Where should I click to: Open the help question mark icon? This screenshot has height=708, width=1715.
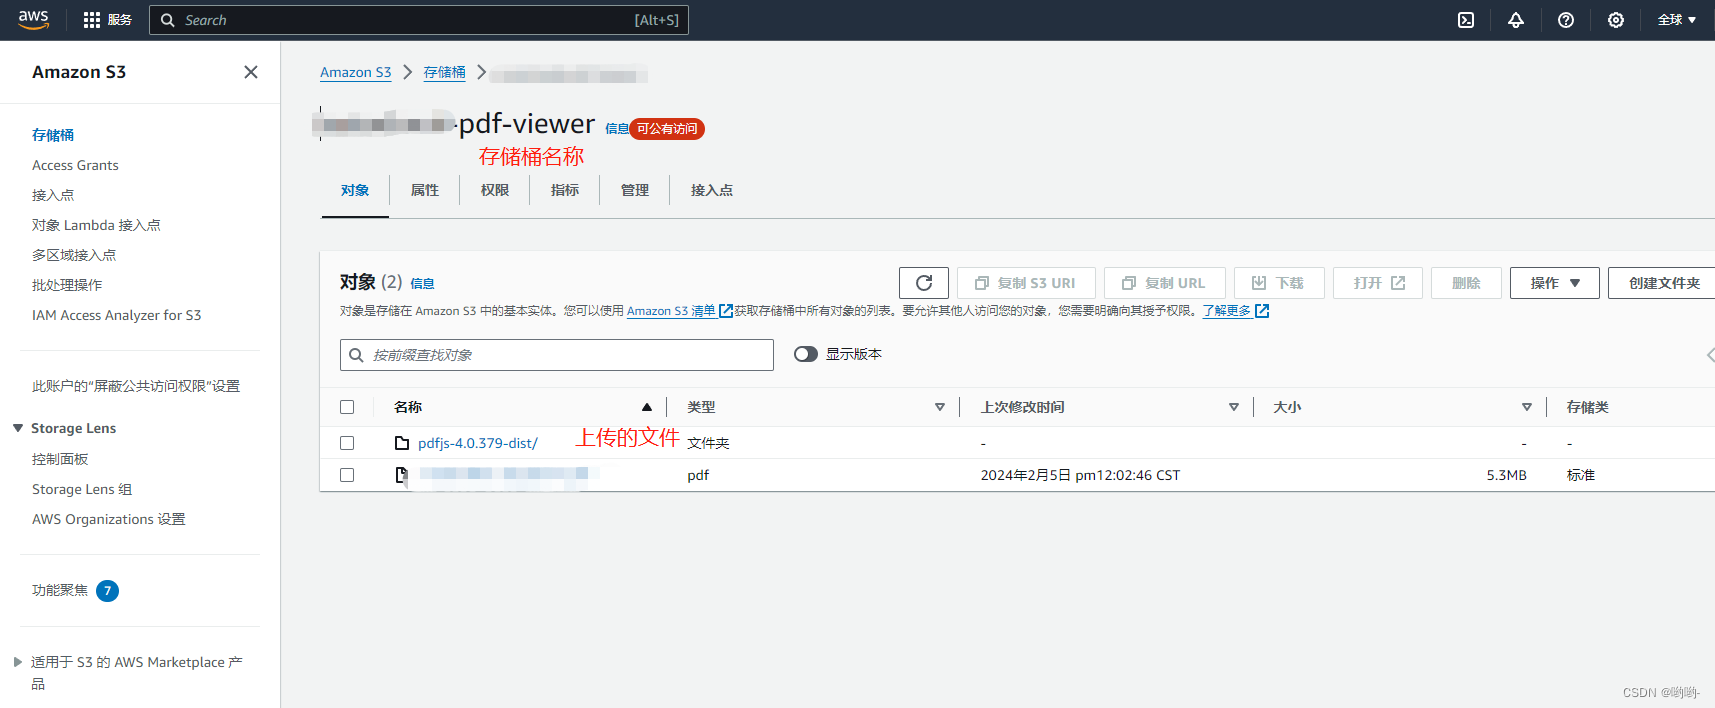coord(1566,20)
